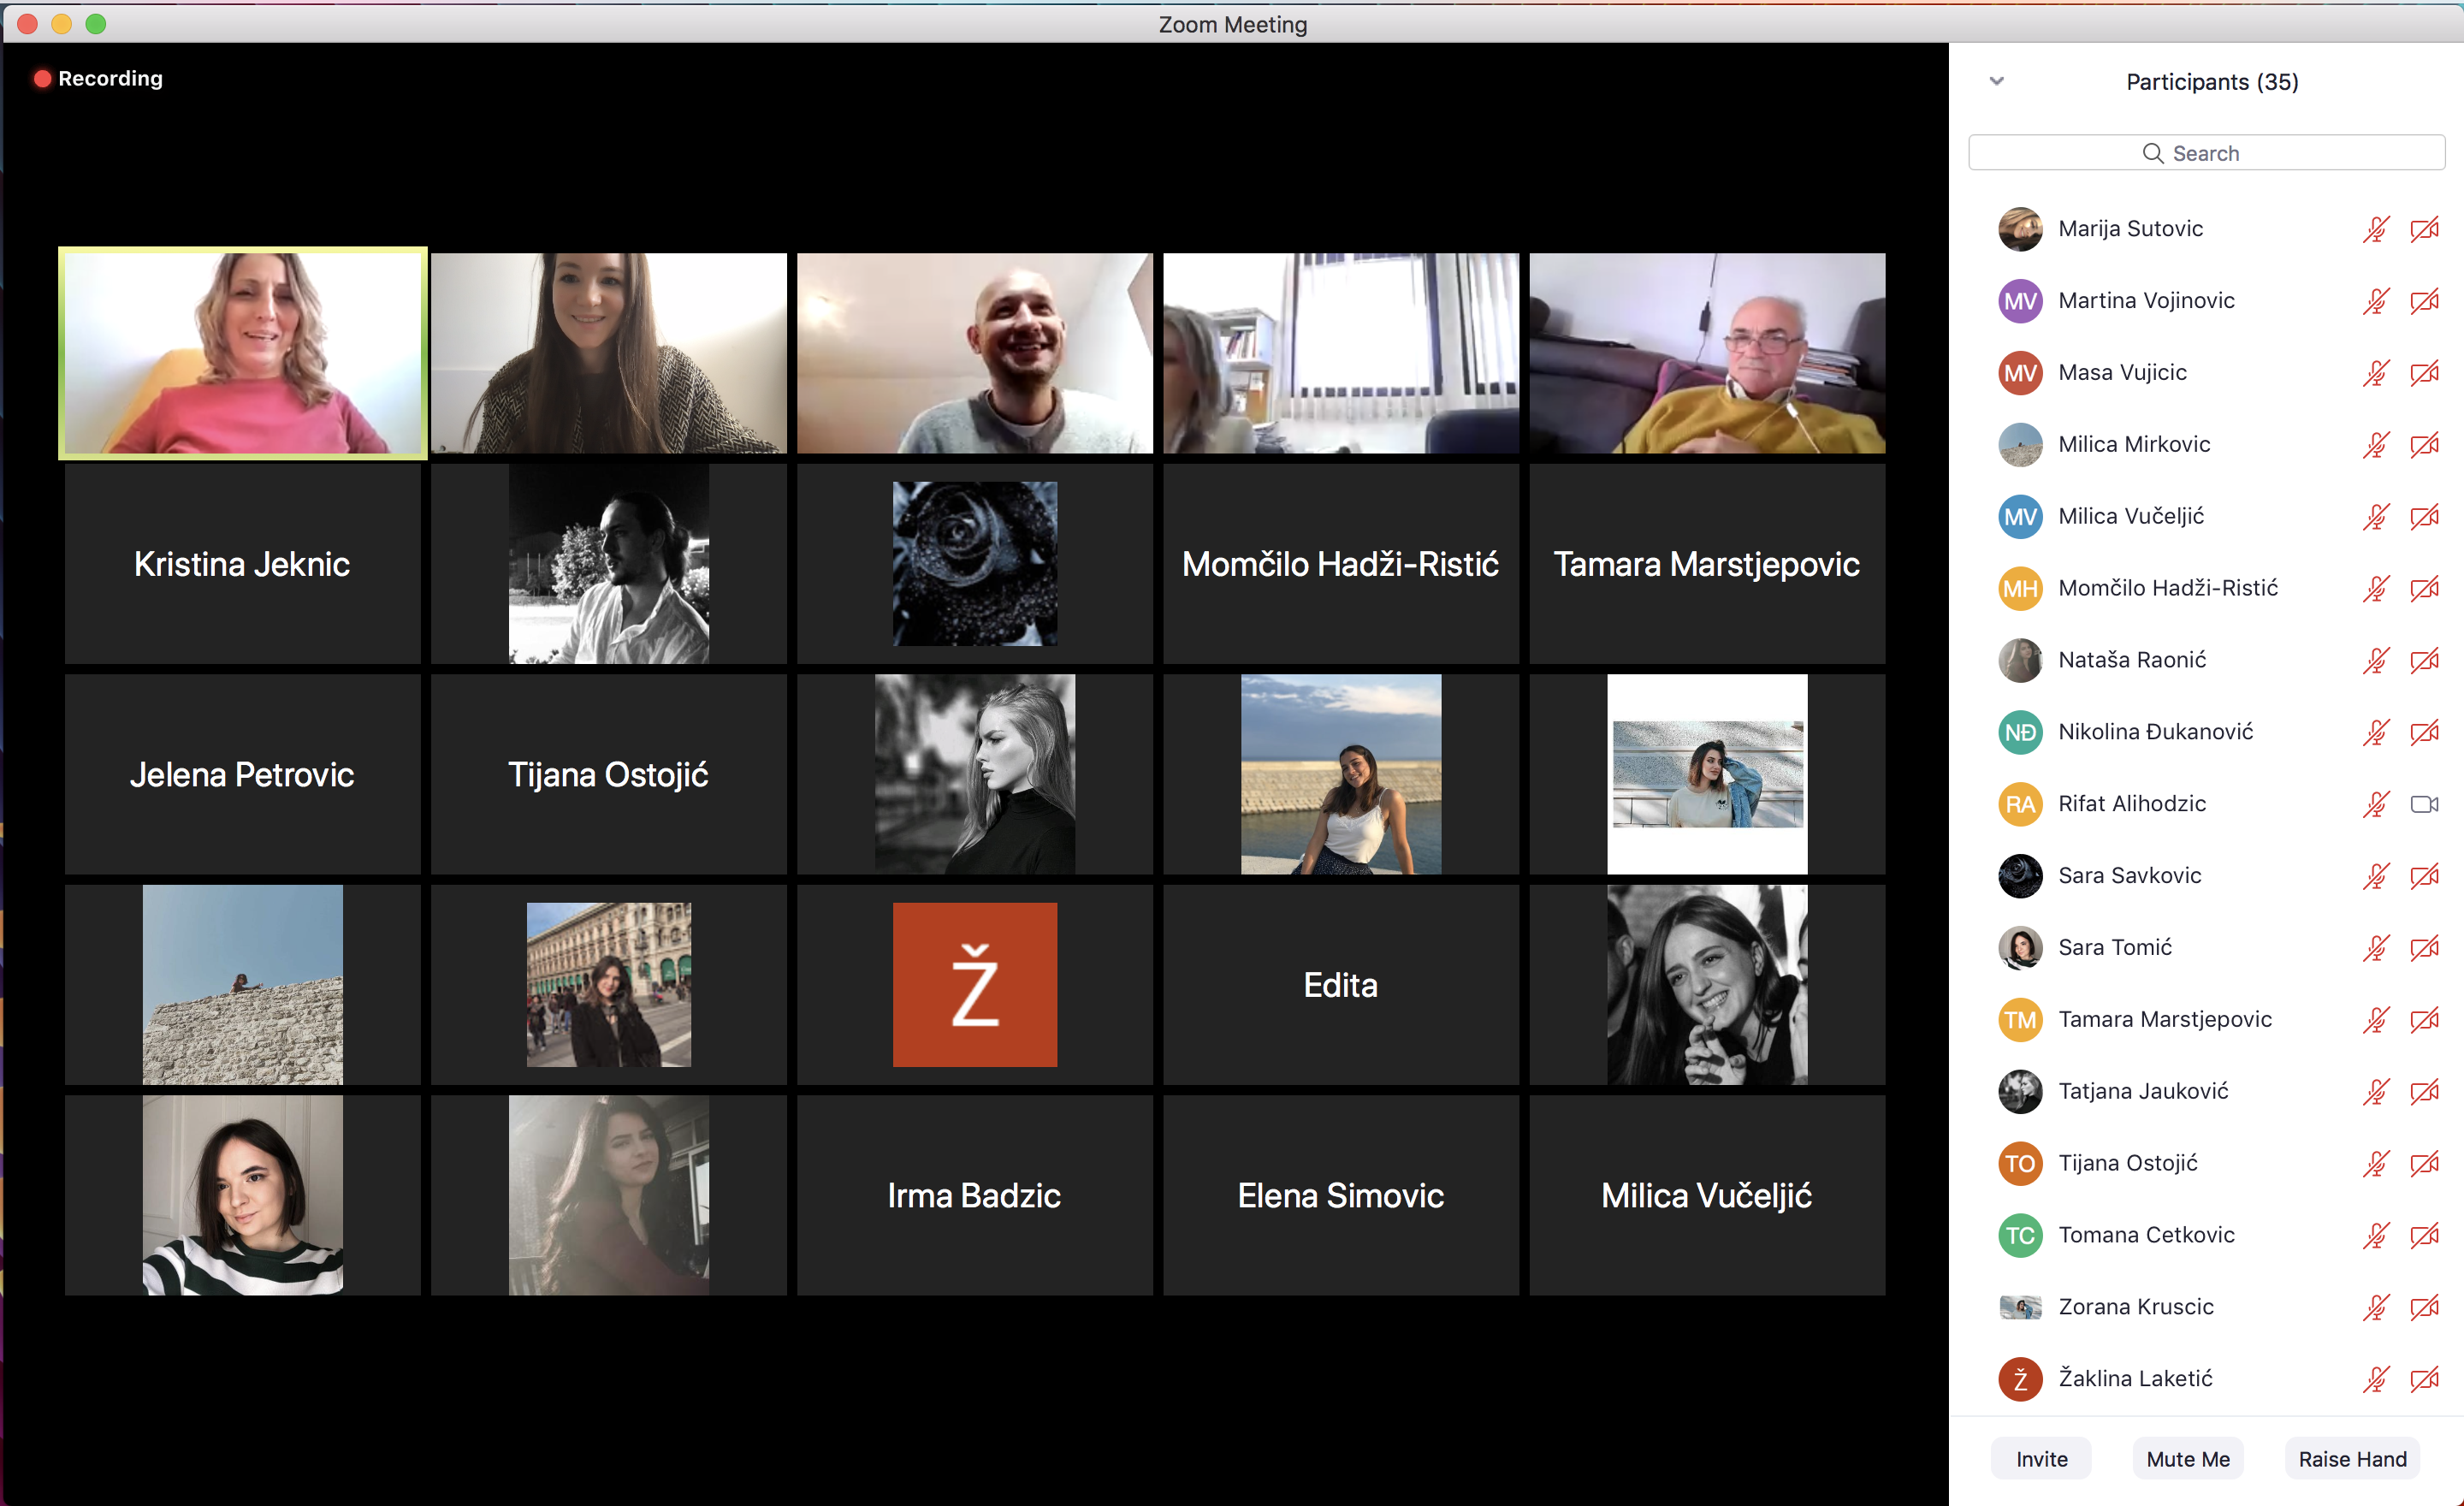Select the Momčilo Hadži-Ristić video tile
The width and height of the screenshot is (2464, 1506).
1341,564
